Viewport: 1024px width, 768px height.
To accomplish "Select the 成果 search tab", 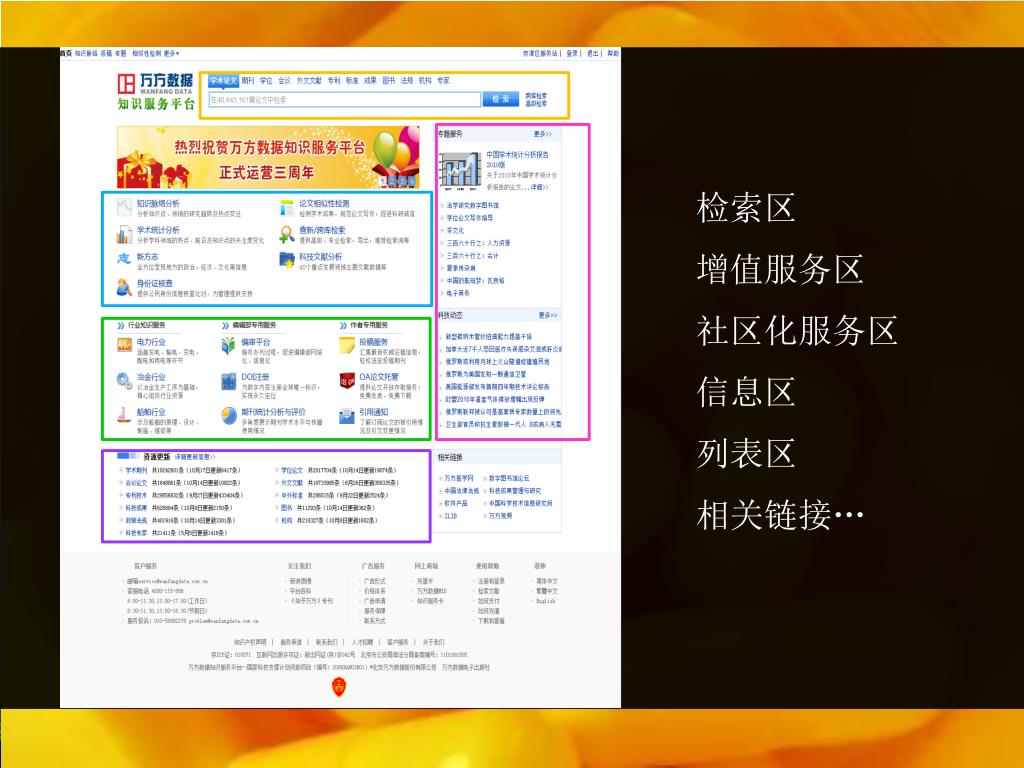I will [x=370, y=81].
